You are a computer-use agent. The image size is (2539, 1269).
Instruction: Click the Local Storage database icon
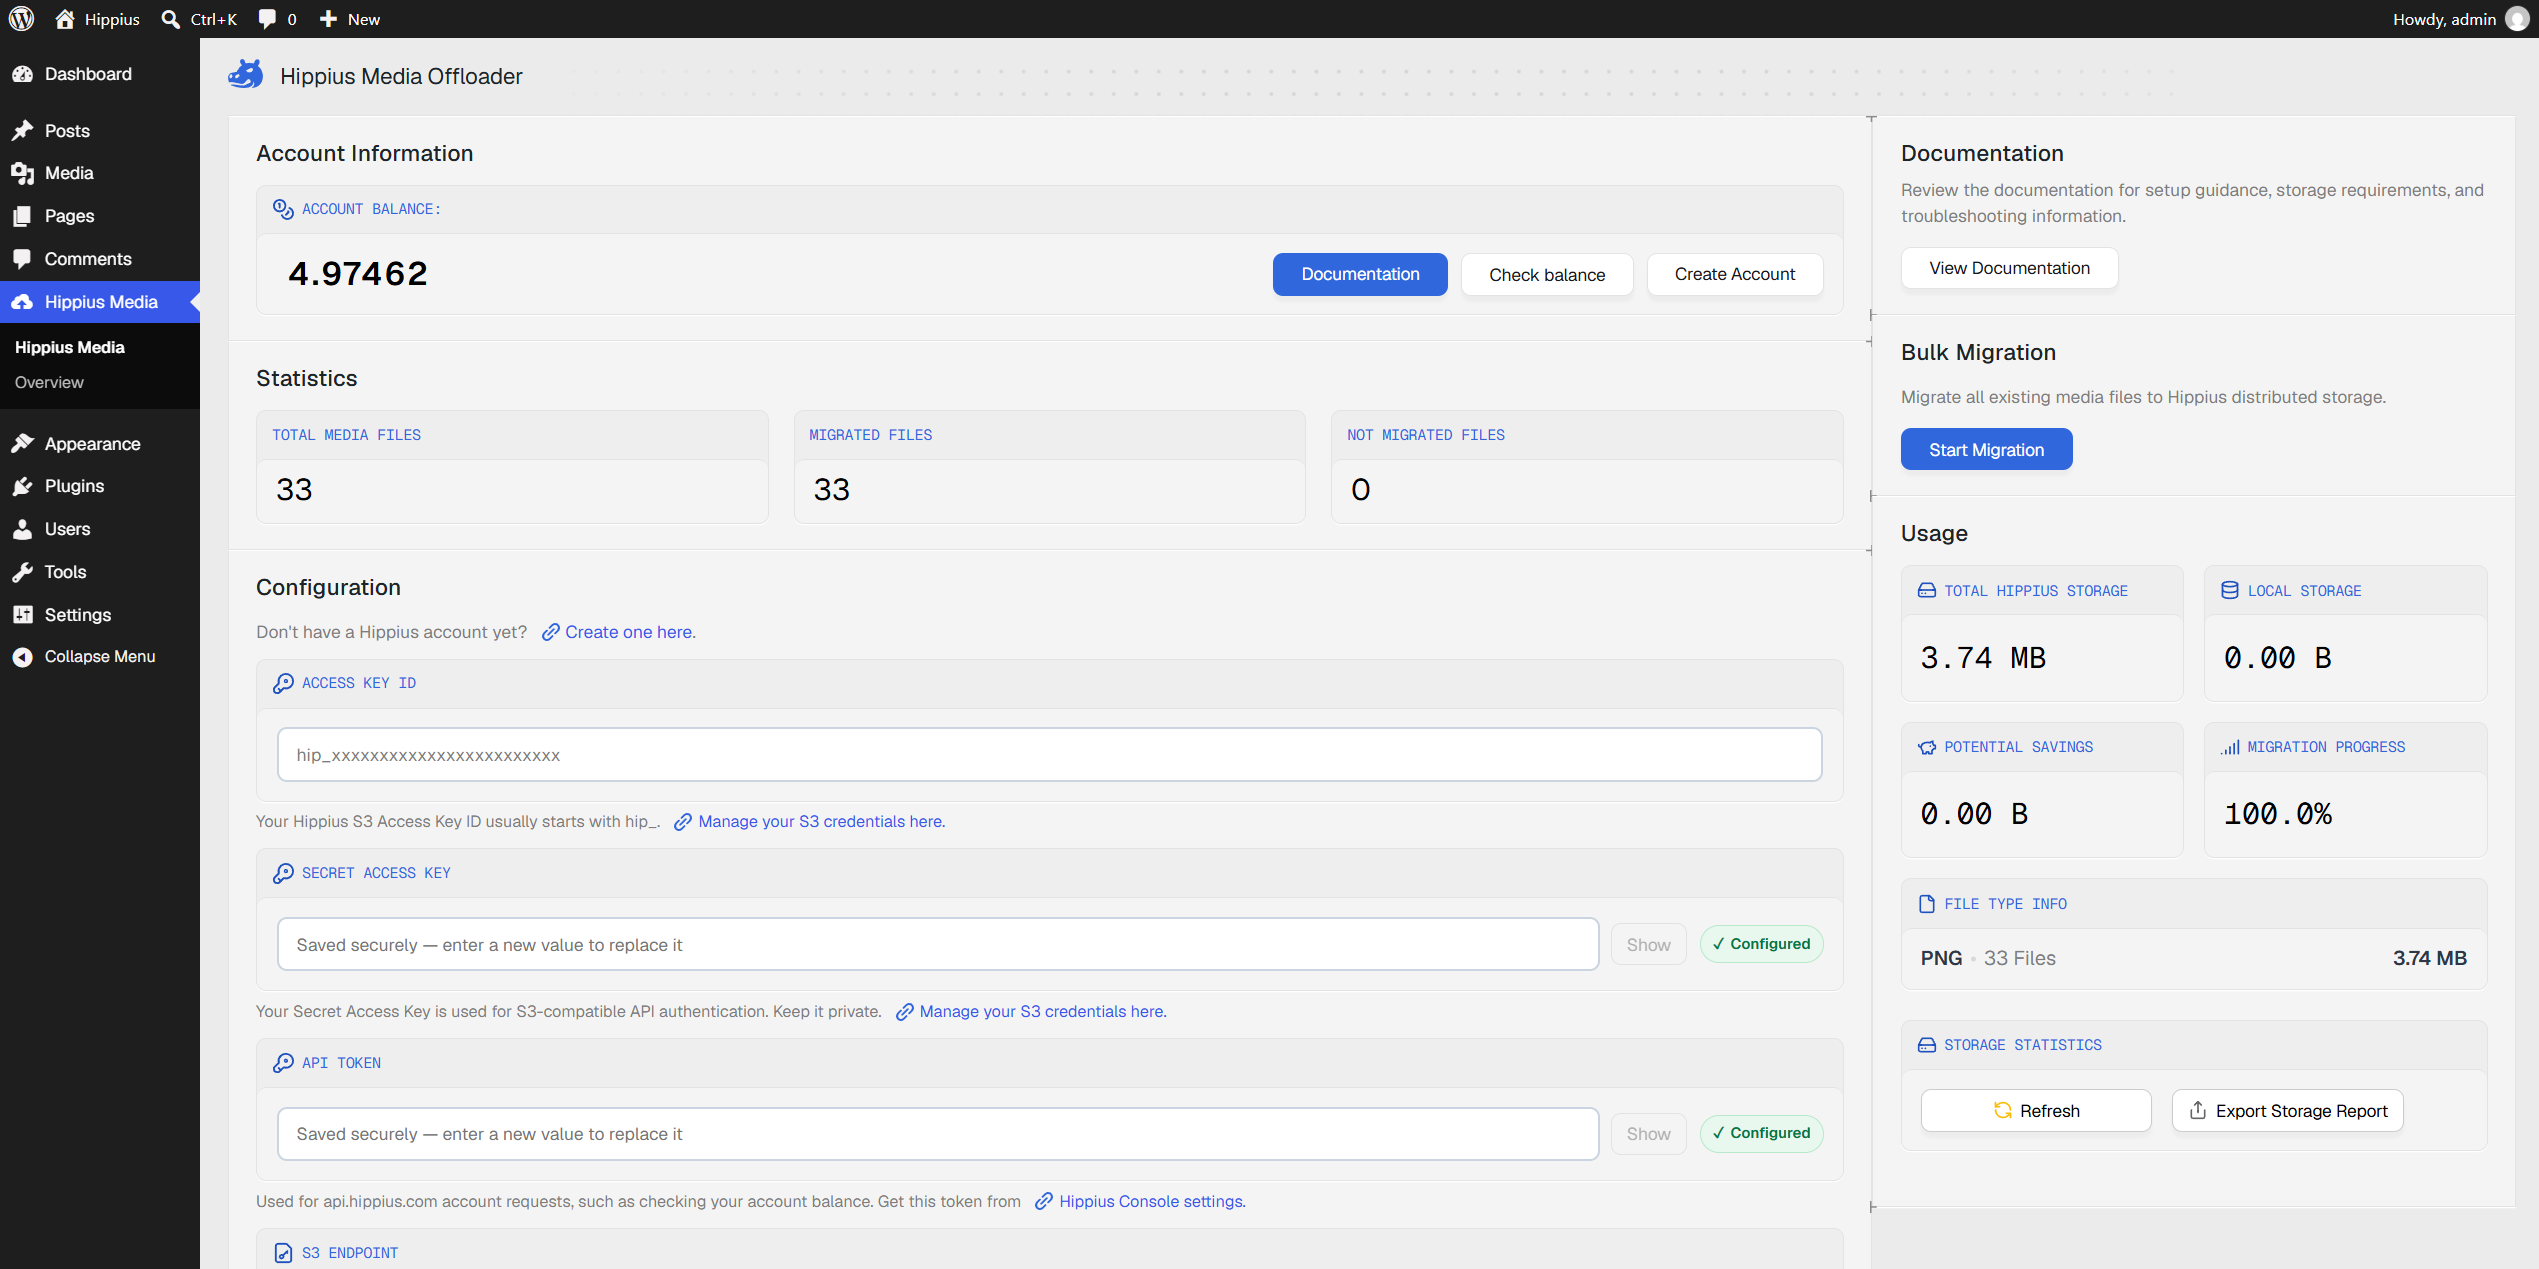point(2230,591)
